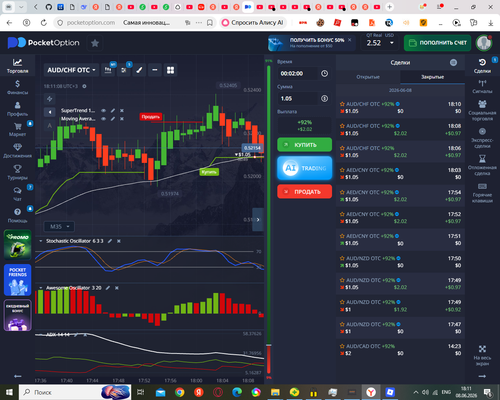Remove the Stochastic Oscillator indicator

(x=119, y=241)
